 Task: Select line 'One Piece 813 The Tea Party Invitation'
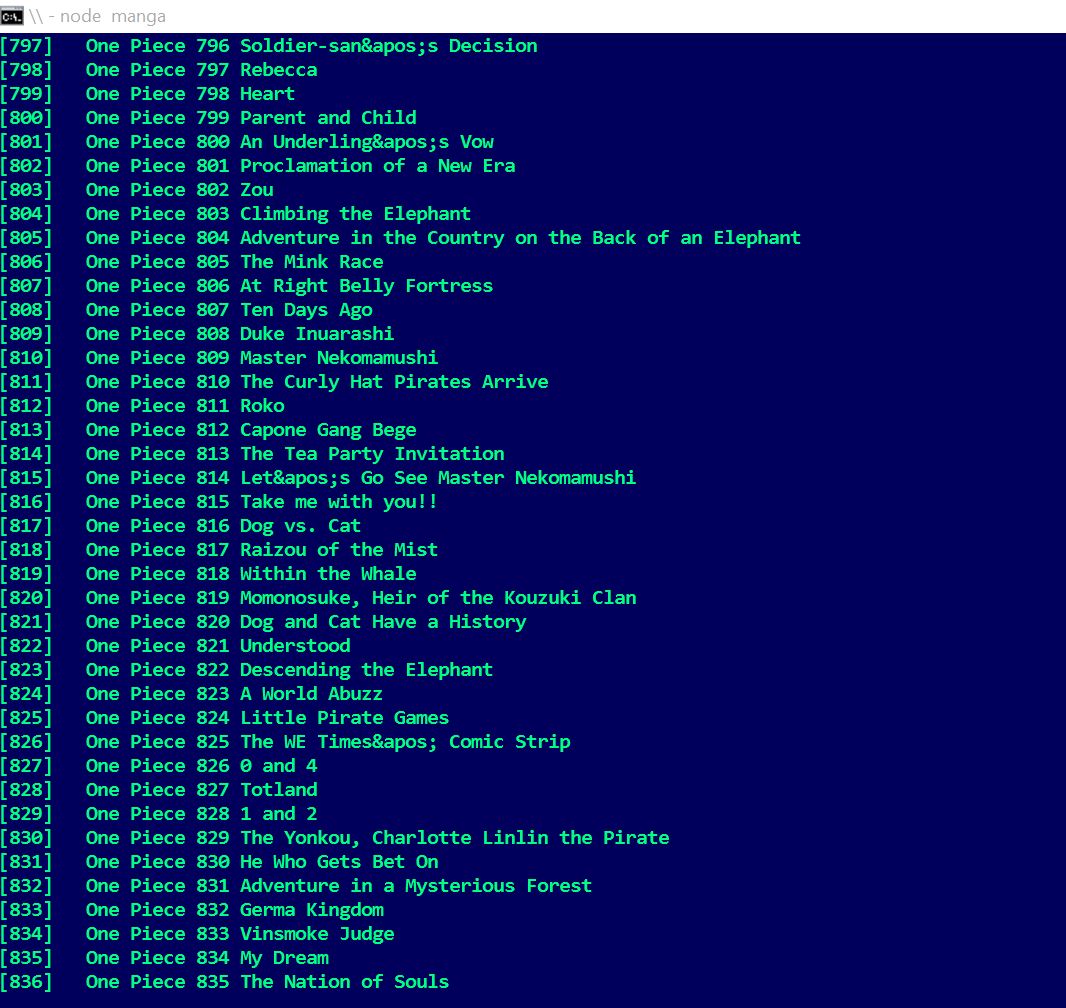point(295,454)
